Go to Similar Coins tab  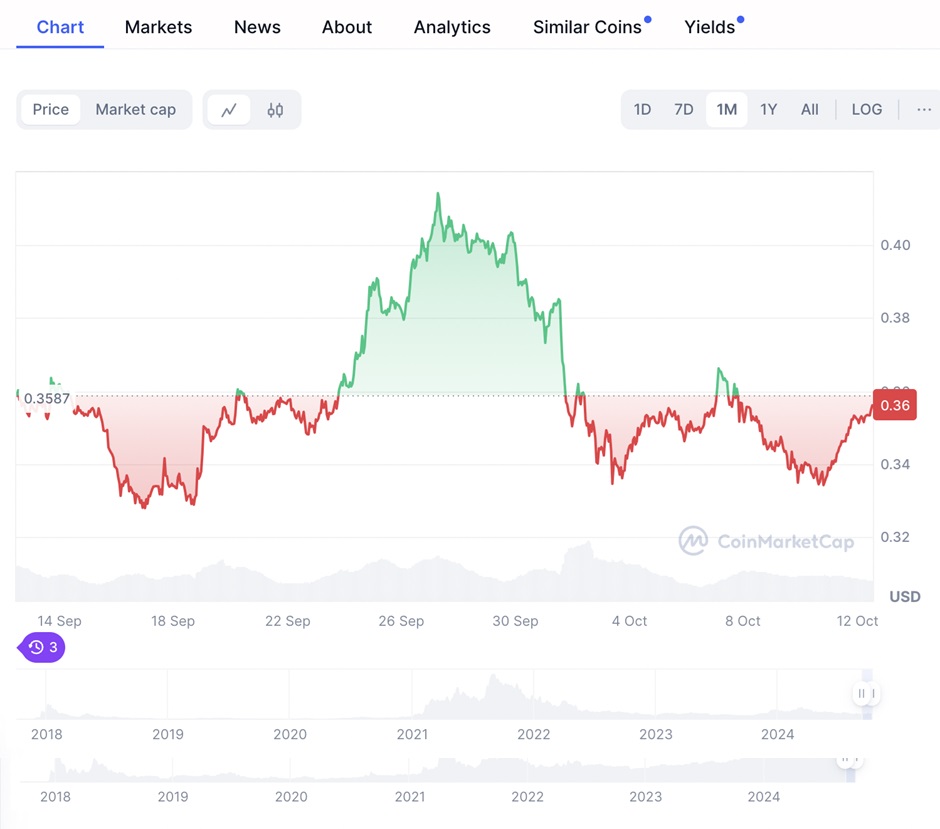pyautogui.click(x=587, y=27)
